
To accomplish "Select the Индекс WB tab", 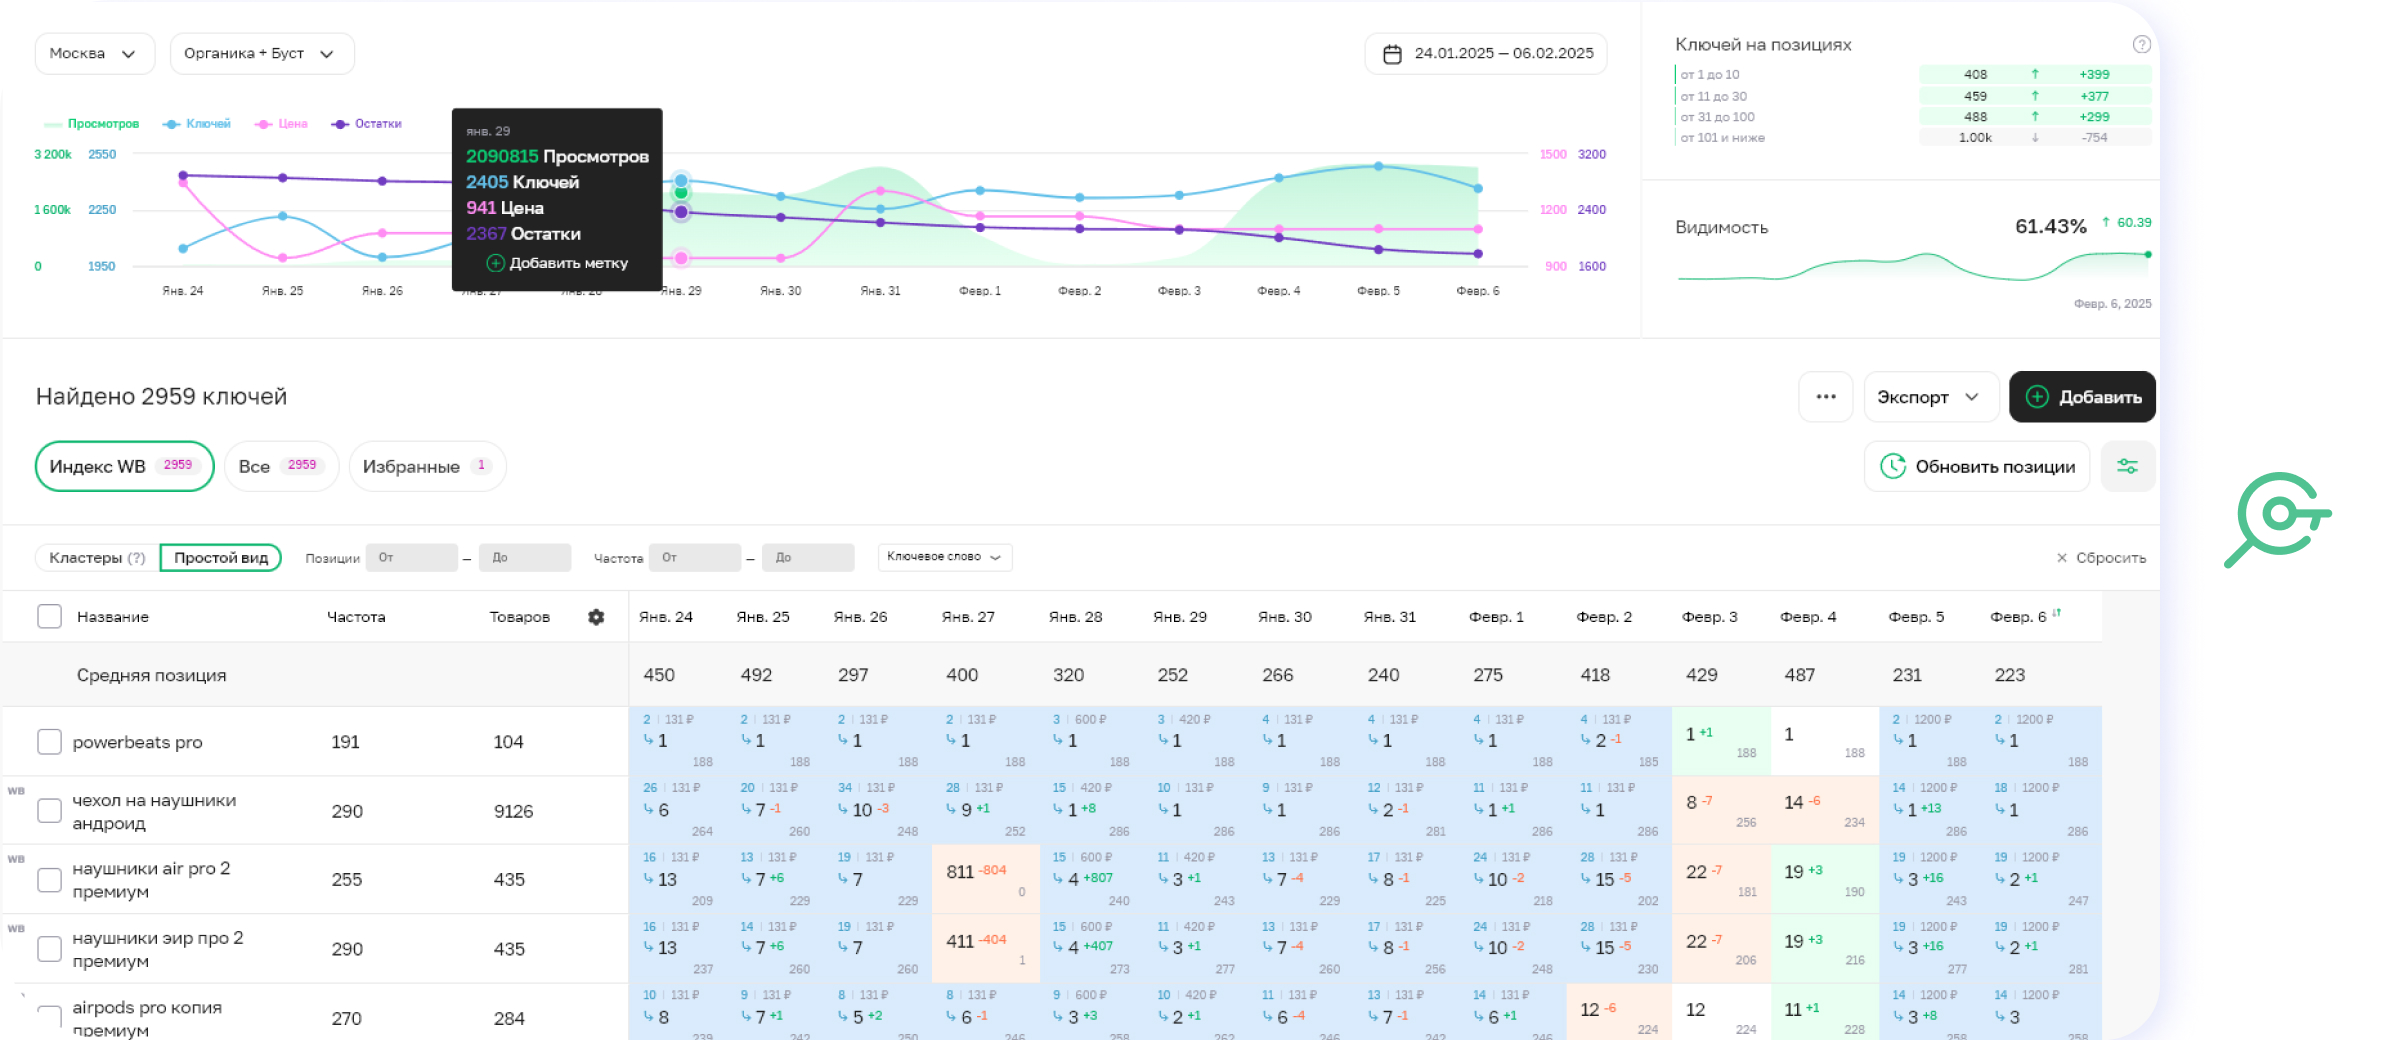I will click(x=124, y=466).
